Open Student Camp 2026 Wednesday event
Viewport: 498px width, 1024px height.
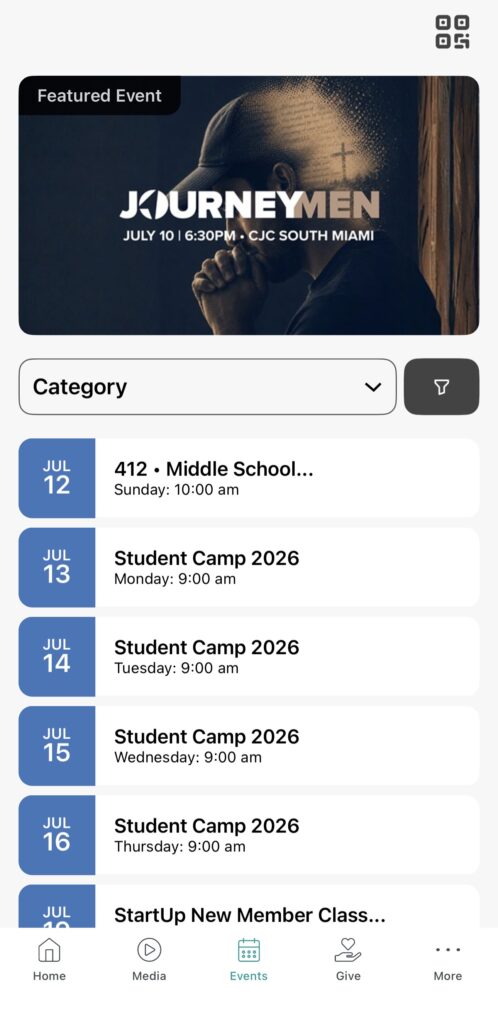249,746
